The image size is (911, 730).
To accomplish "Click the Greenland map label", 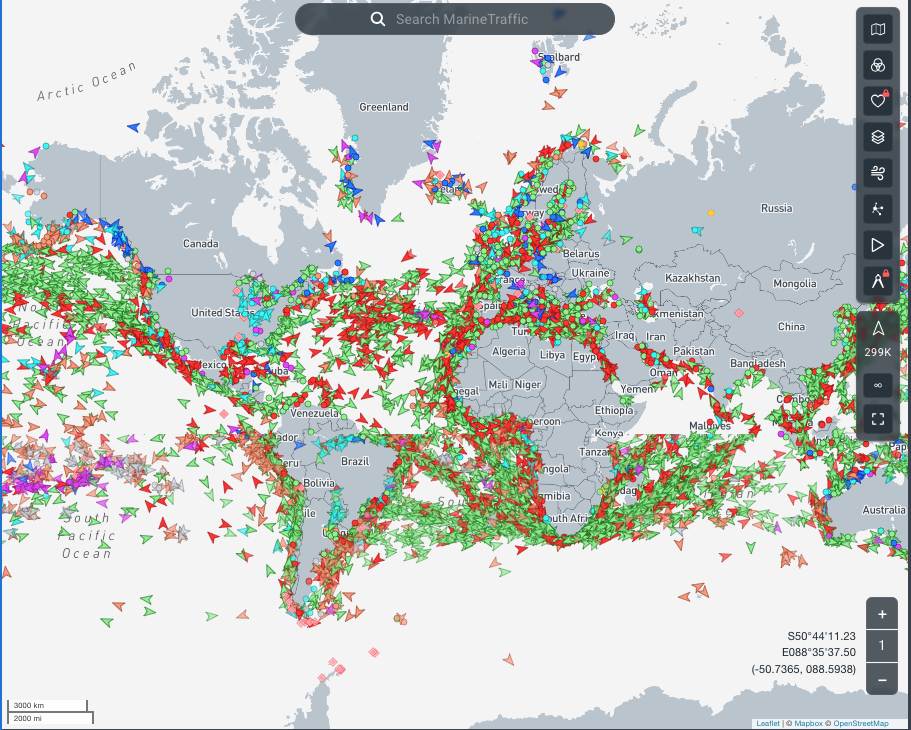I will [x=384, y=107].
